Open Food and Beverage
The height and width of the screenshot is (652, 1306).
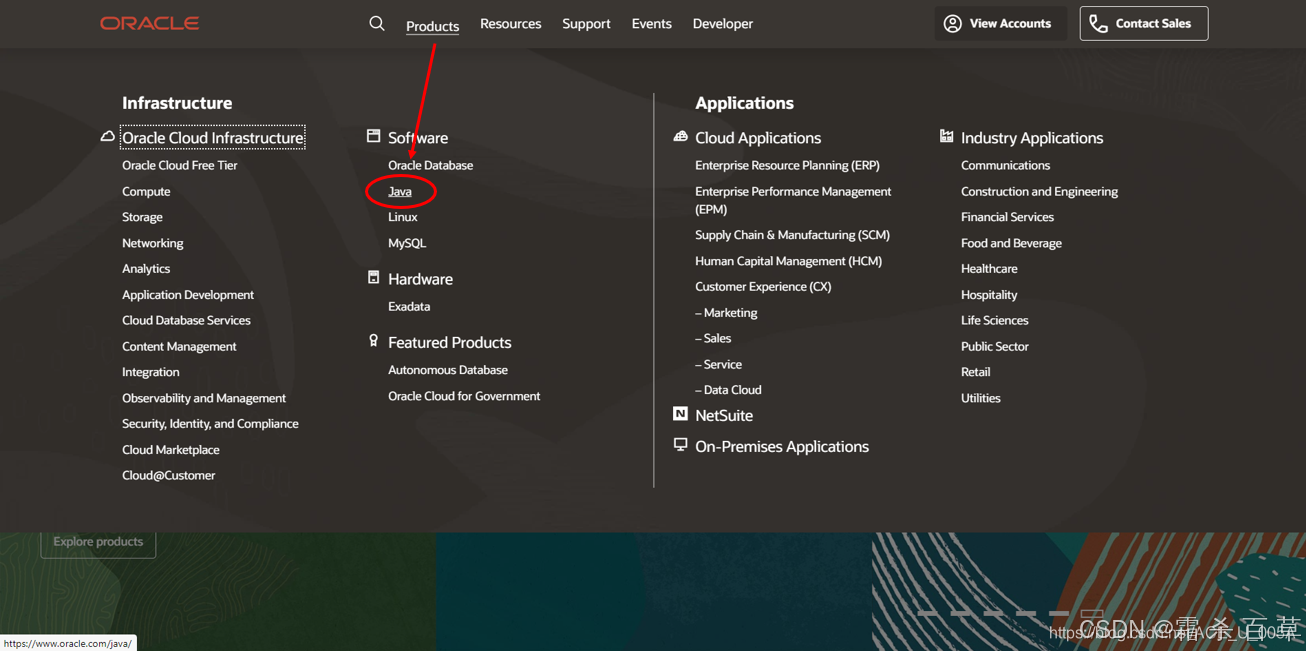[1011, 243]
